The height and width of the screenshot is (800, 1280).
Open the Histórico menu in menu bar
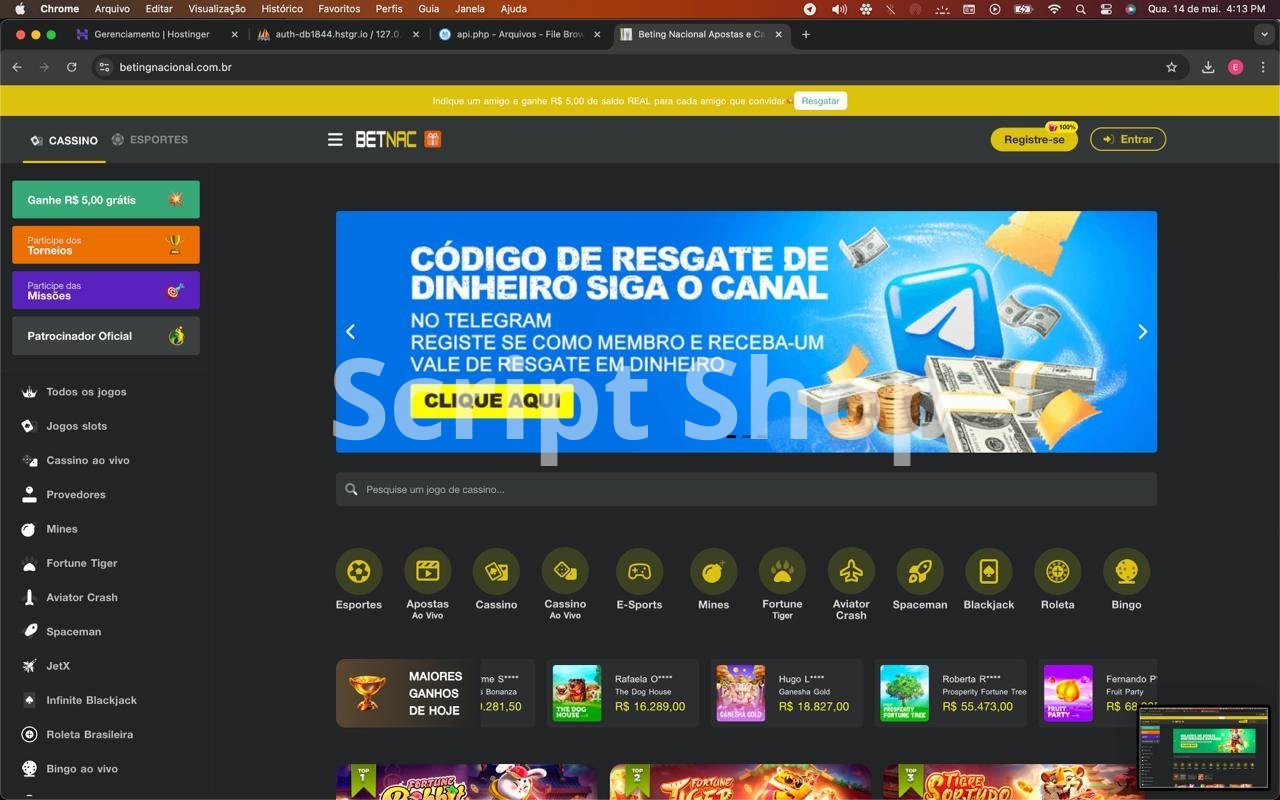282,9
